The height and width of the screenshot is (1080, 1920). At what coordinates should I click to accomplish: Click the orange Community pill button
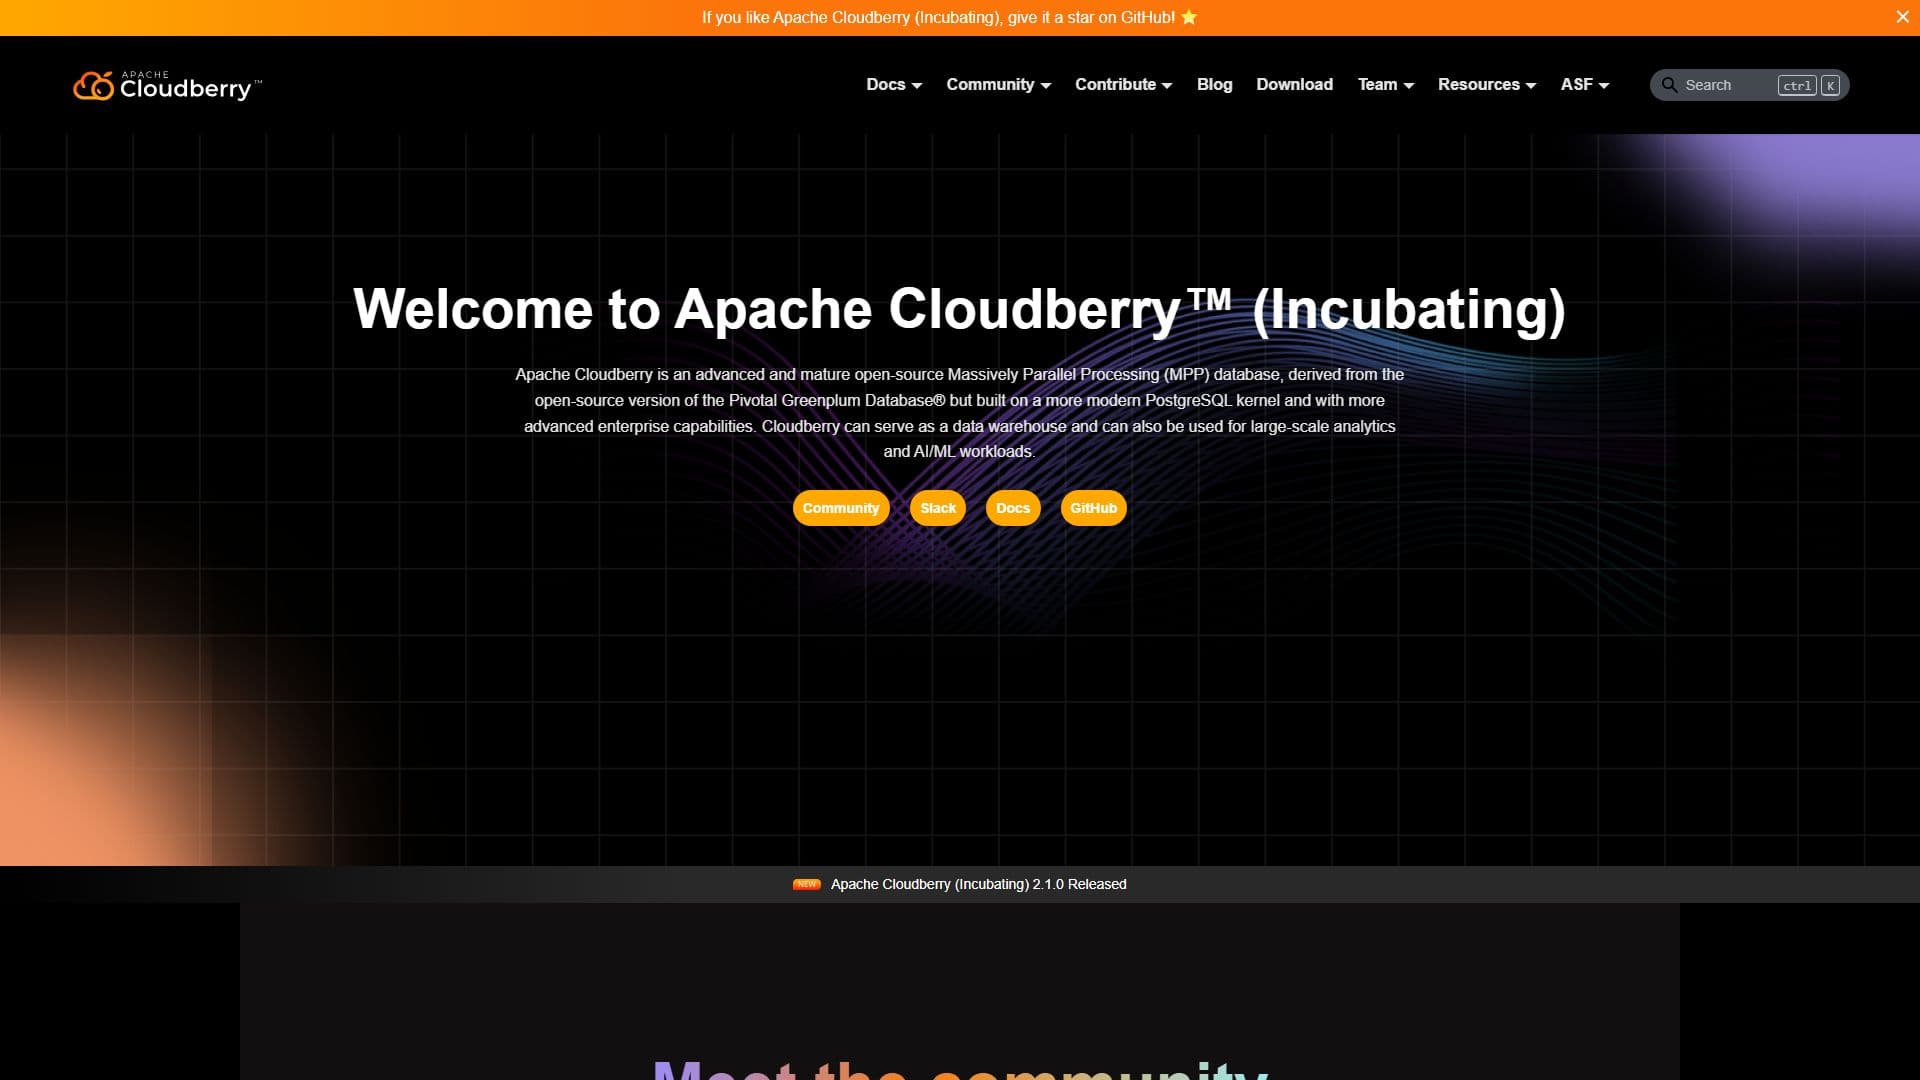(840, 508)
